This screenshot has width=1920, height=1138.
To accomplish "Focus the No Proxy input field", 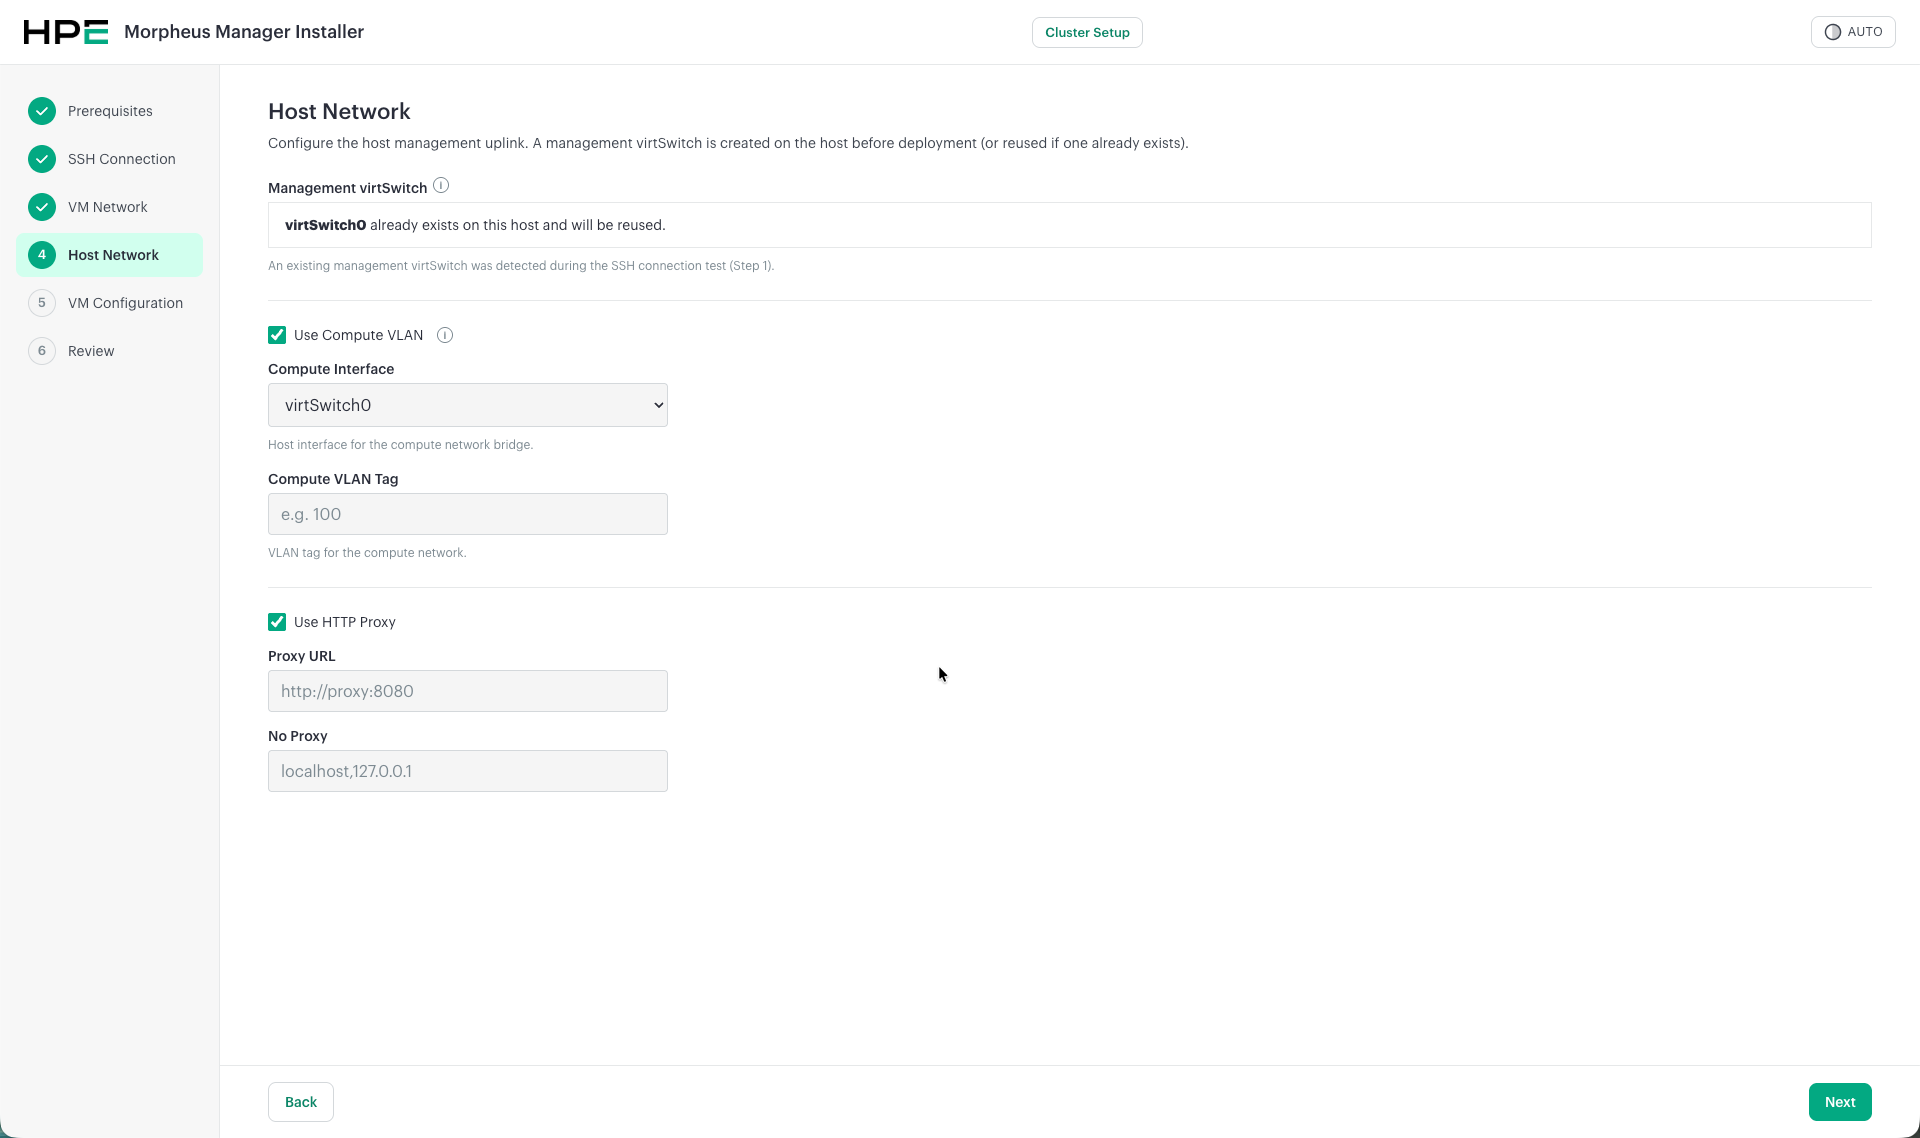I will point(468,771).
